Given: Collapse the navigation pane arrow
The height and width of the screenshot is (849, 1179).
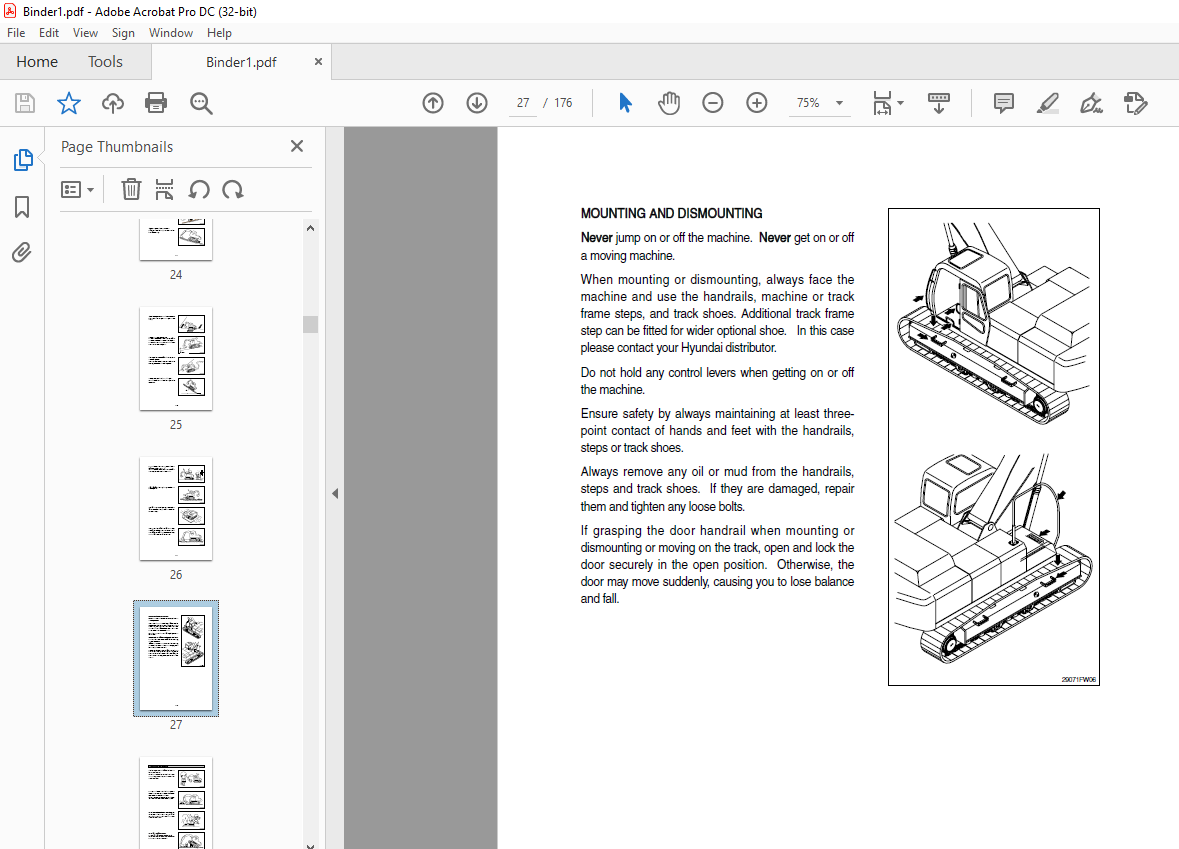Looking at the screenshot, I should [x=335, y=493].
